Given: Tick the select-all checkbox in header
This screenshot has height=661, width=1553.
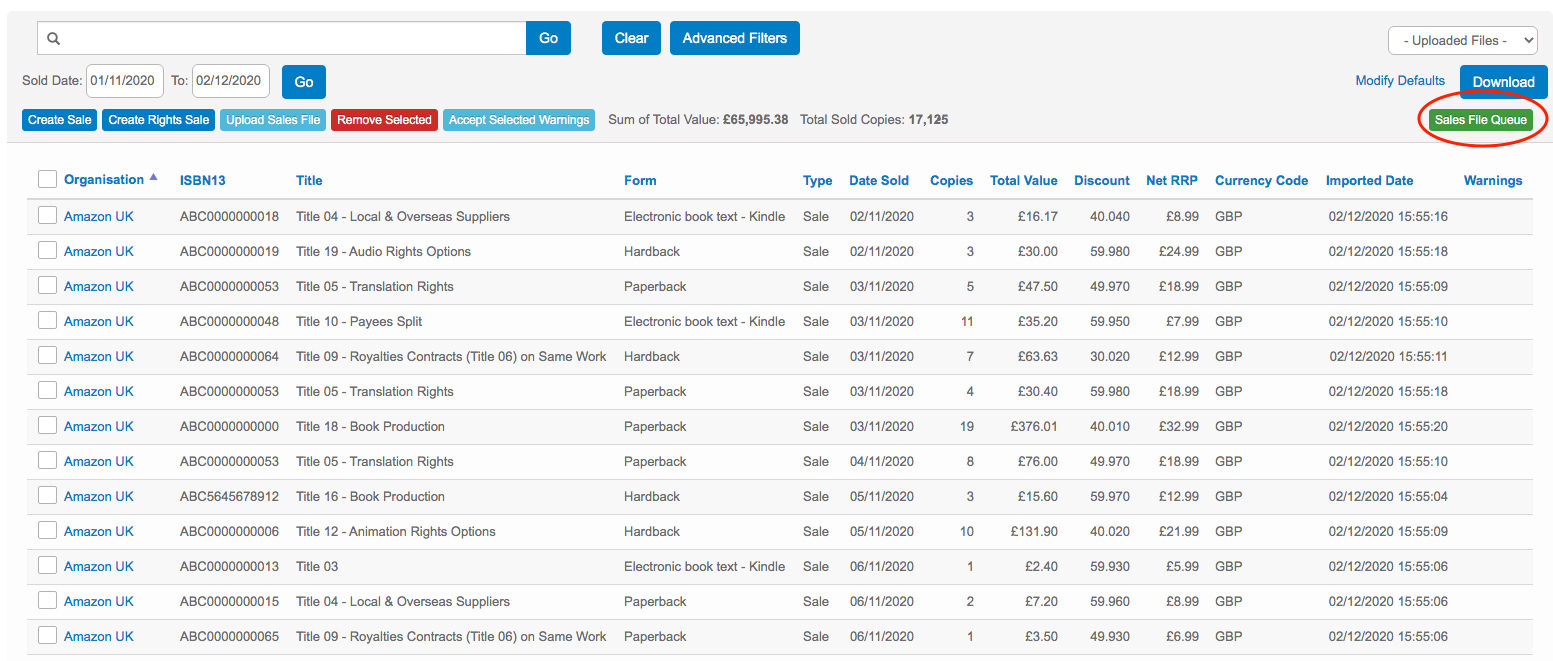Looking at the screenshot, I should (x=47, y=179).
